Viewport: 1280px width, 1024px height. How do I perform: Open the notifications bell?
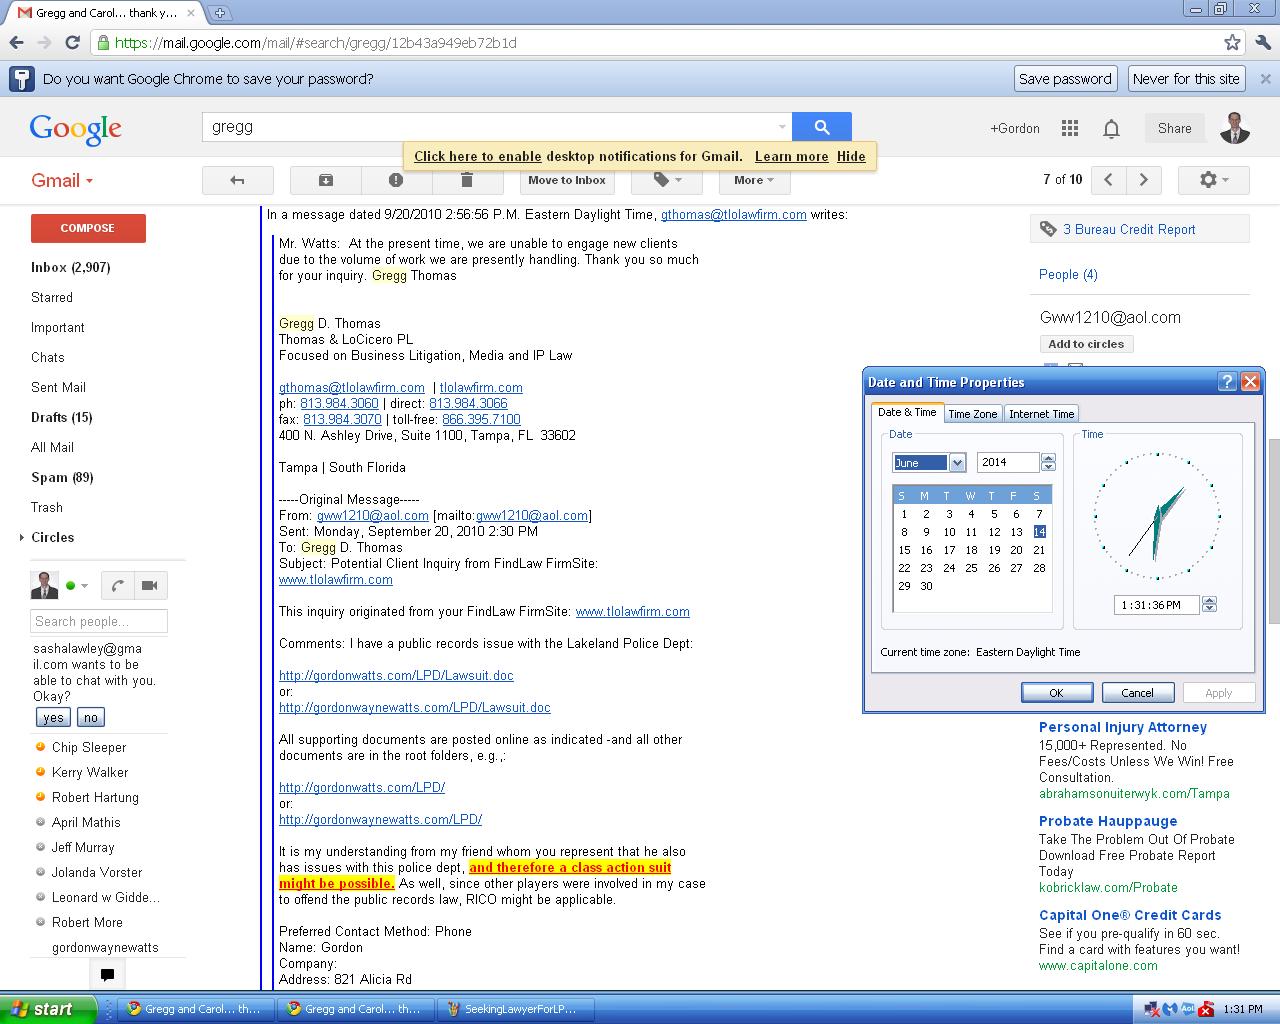click(x=1111, y=128)
